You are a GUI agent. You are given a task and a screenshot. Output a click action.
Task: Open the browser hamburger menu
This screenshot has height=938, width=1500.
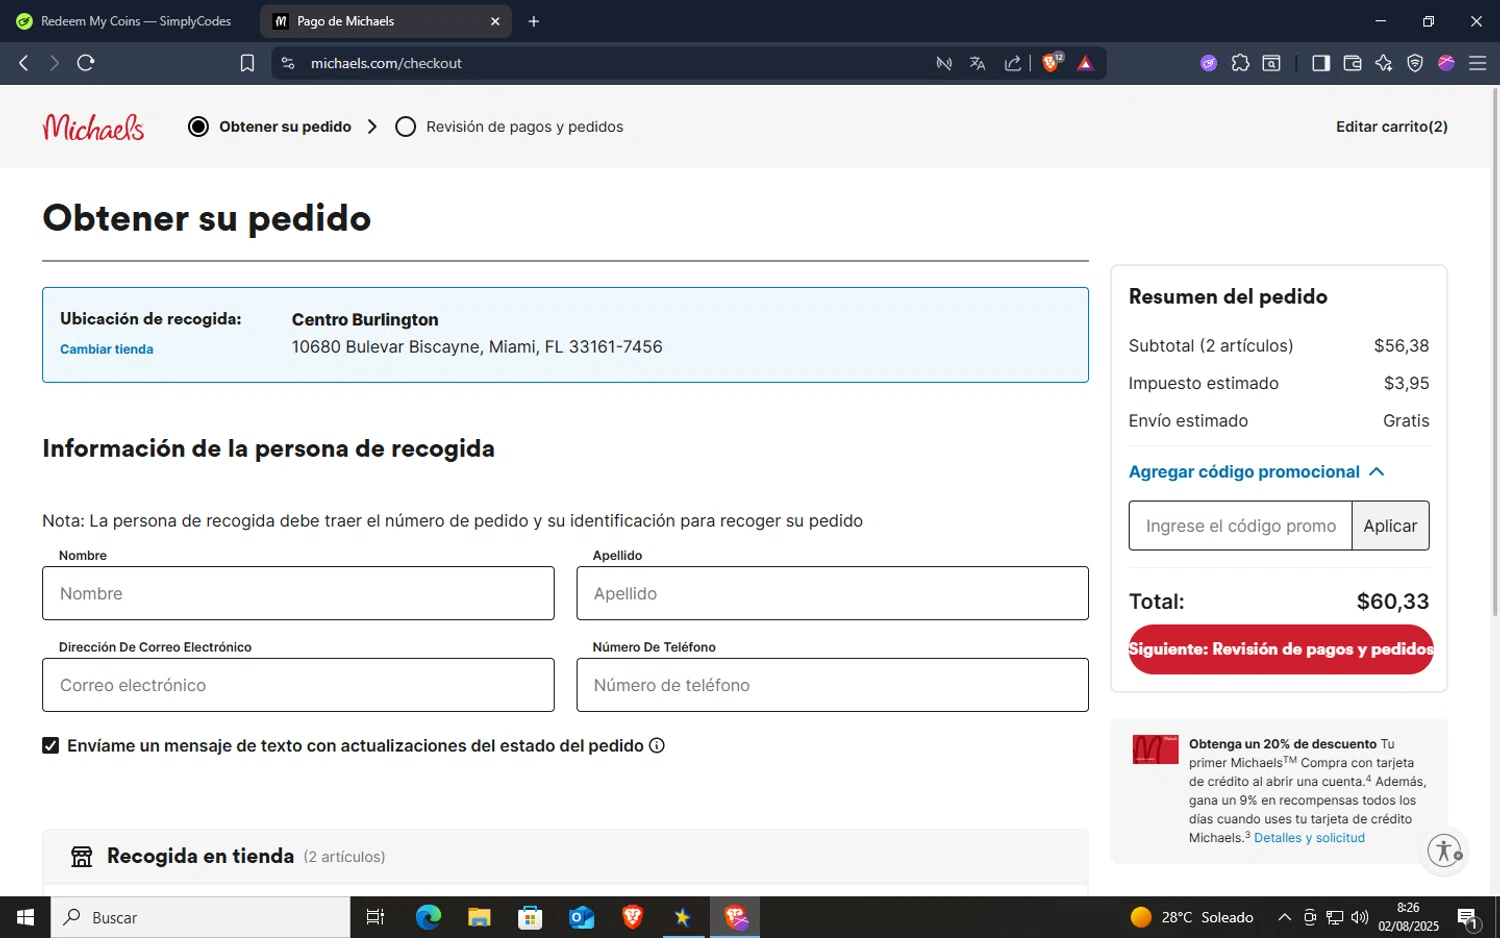[1477, 63]
